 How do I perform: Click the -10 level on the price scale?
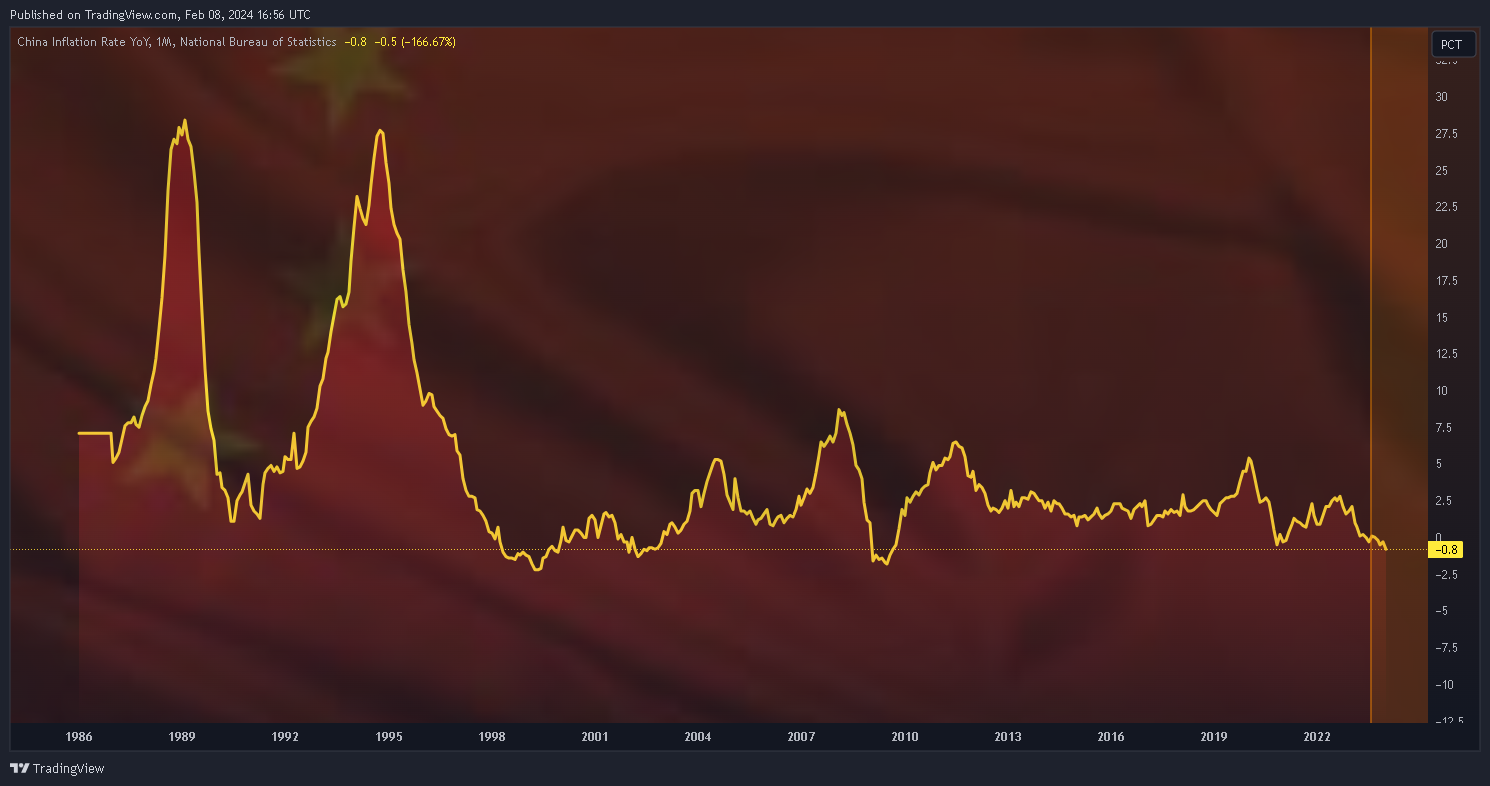(1445, 684)
